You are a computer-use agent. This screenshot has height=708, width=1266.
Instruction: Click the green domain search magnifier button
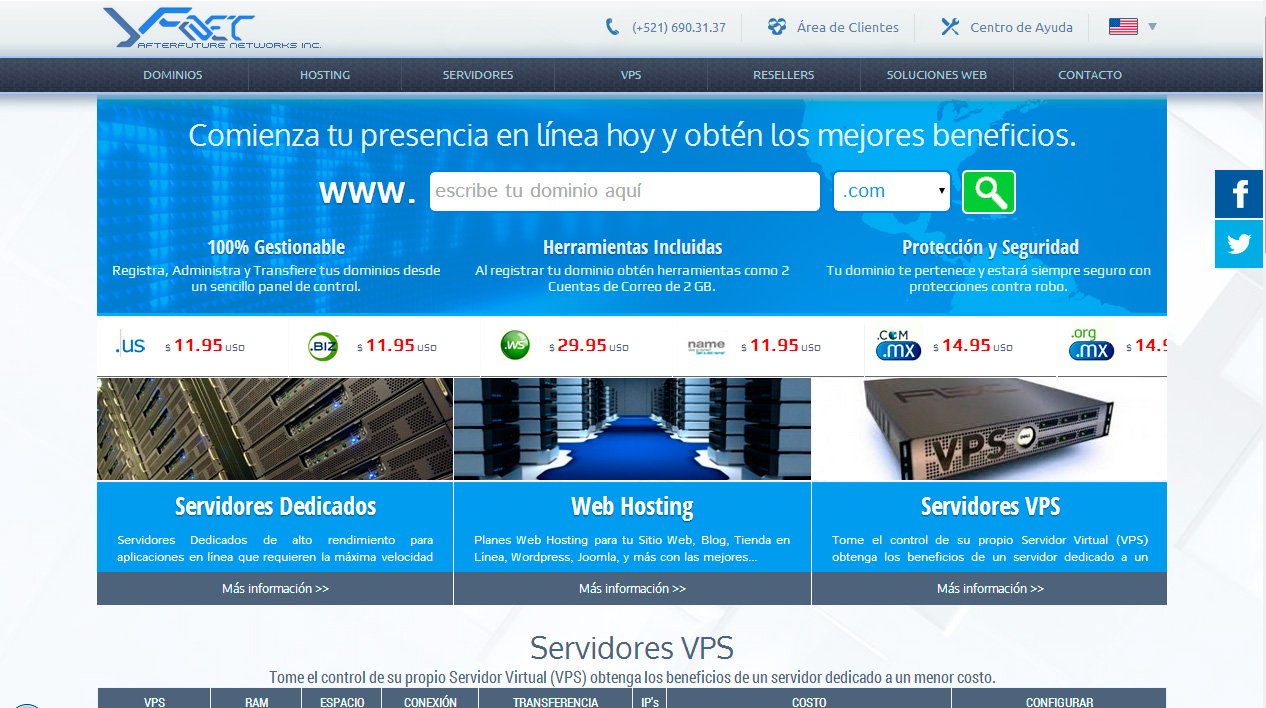coord(988,192)
